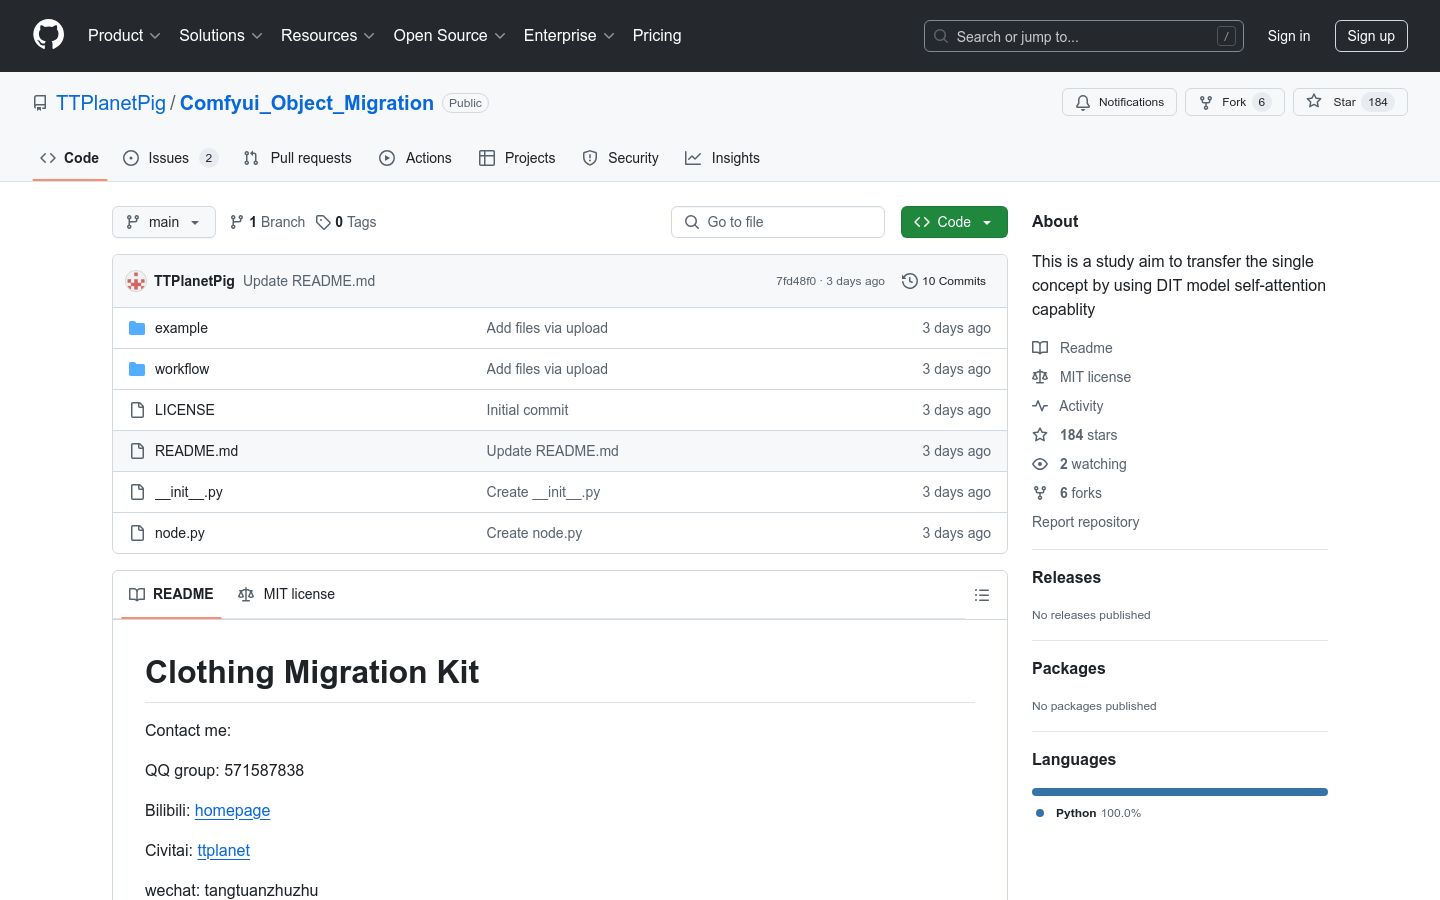Viewport: 1440px width, 900px height.
Task: Open the latest commit message Update README.md
Action: (x=309, y=281)
